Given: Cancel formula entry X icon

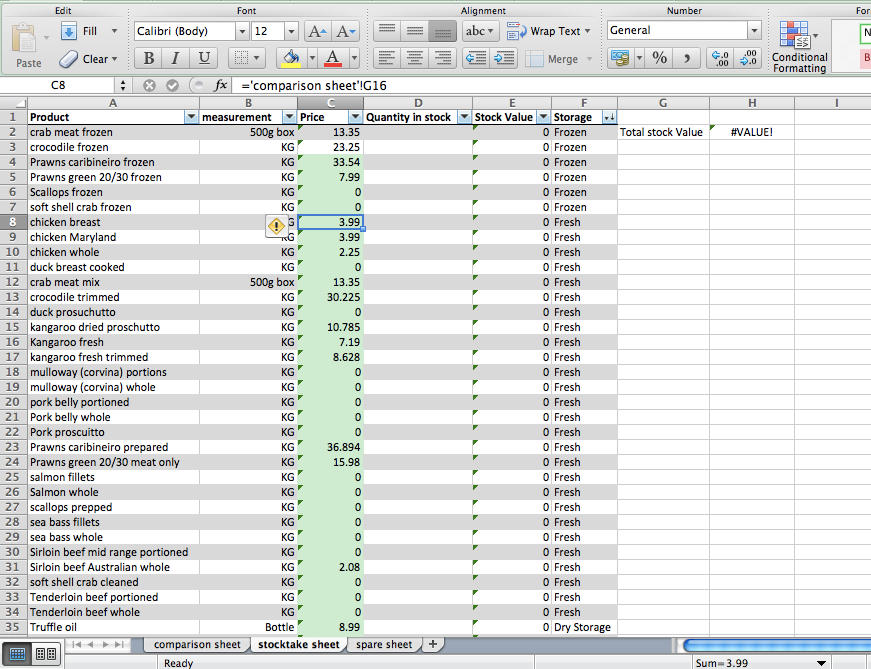Looking at the screenshot, I should [149, 86].
